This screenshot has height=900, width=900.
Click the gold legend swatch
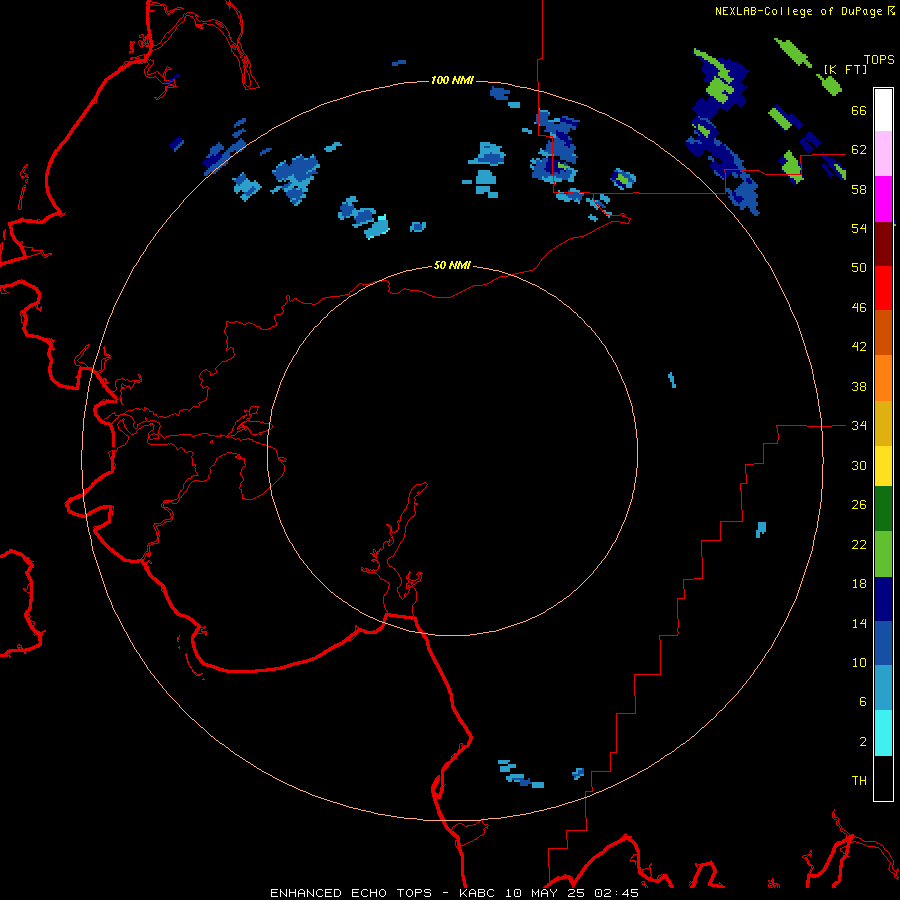(x=883, y=423)
